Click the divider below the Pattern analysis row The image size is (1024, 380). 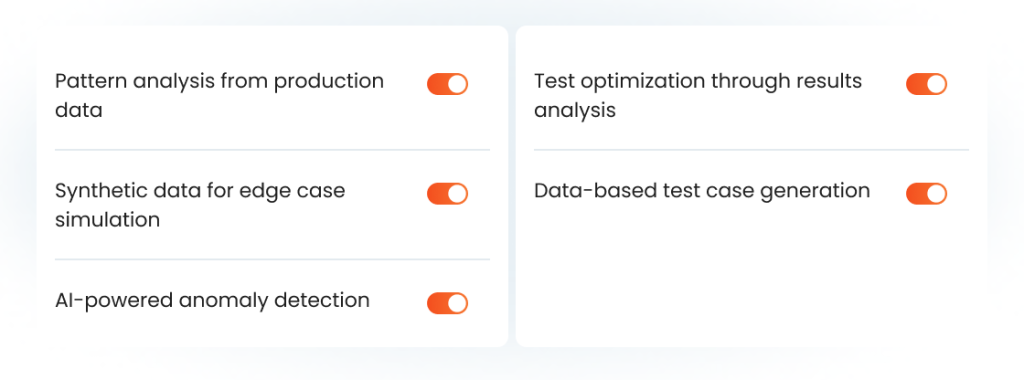[272, 150]
